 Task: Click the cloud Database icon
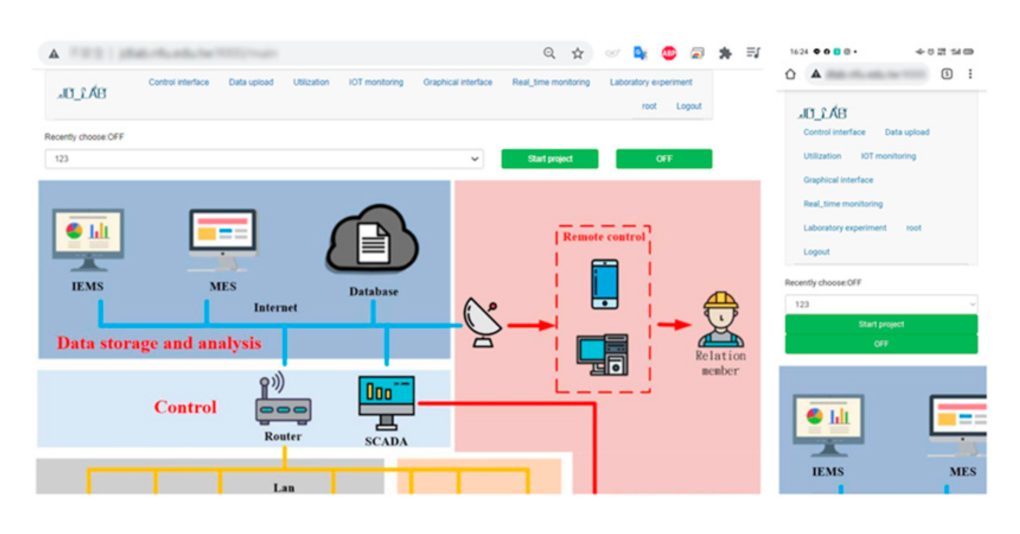tap(372, 240)
